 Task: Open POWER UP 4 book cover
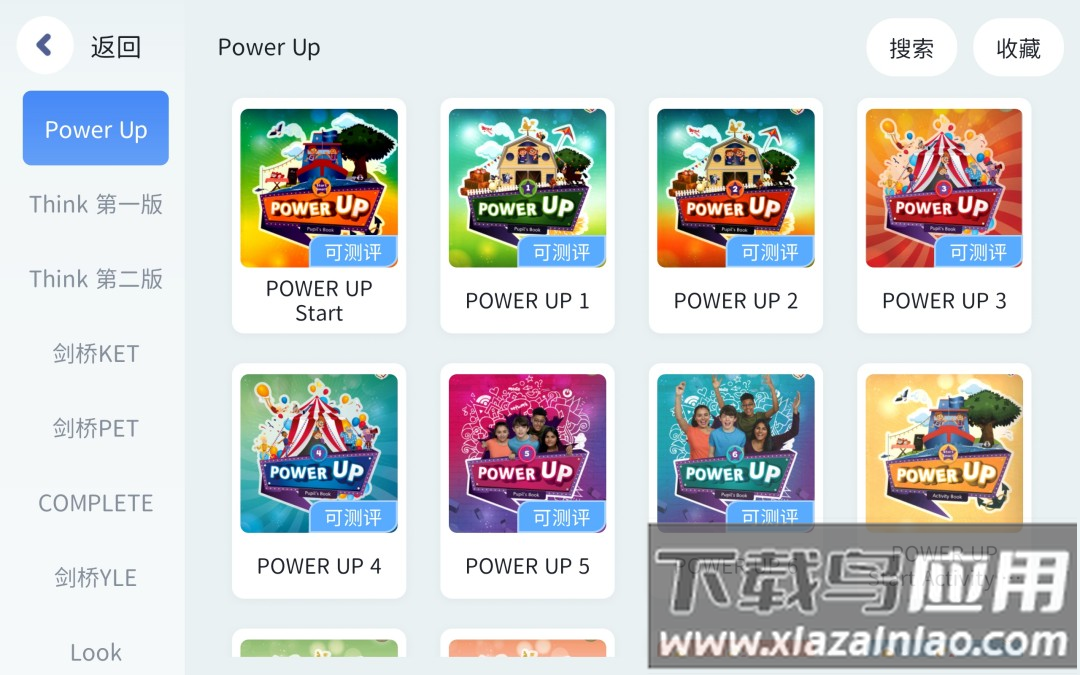[x=319, y=453]
